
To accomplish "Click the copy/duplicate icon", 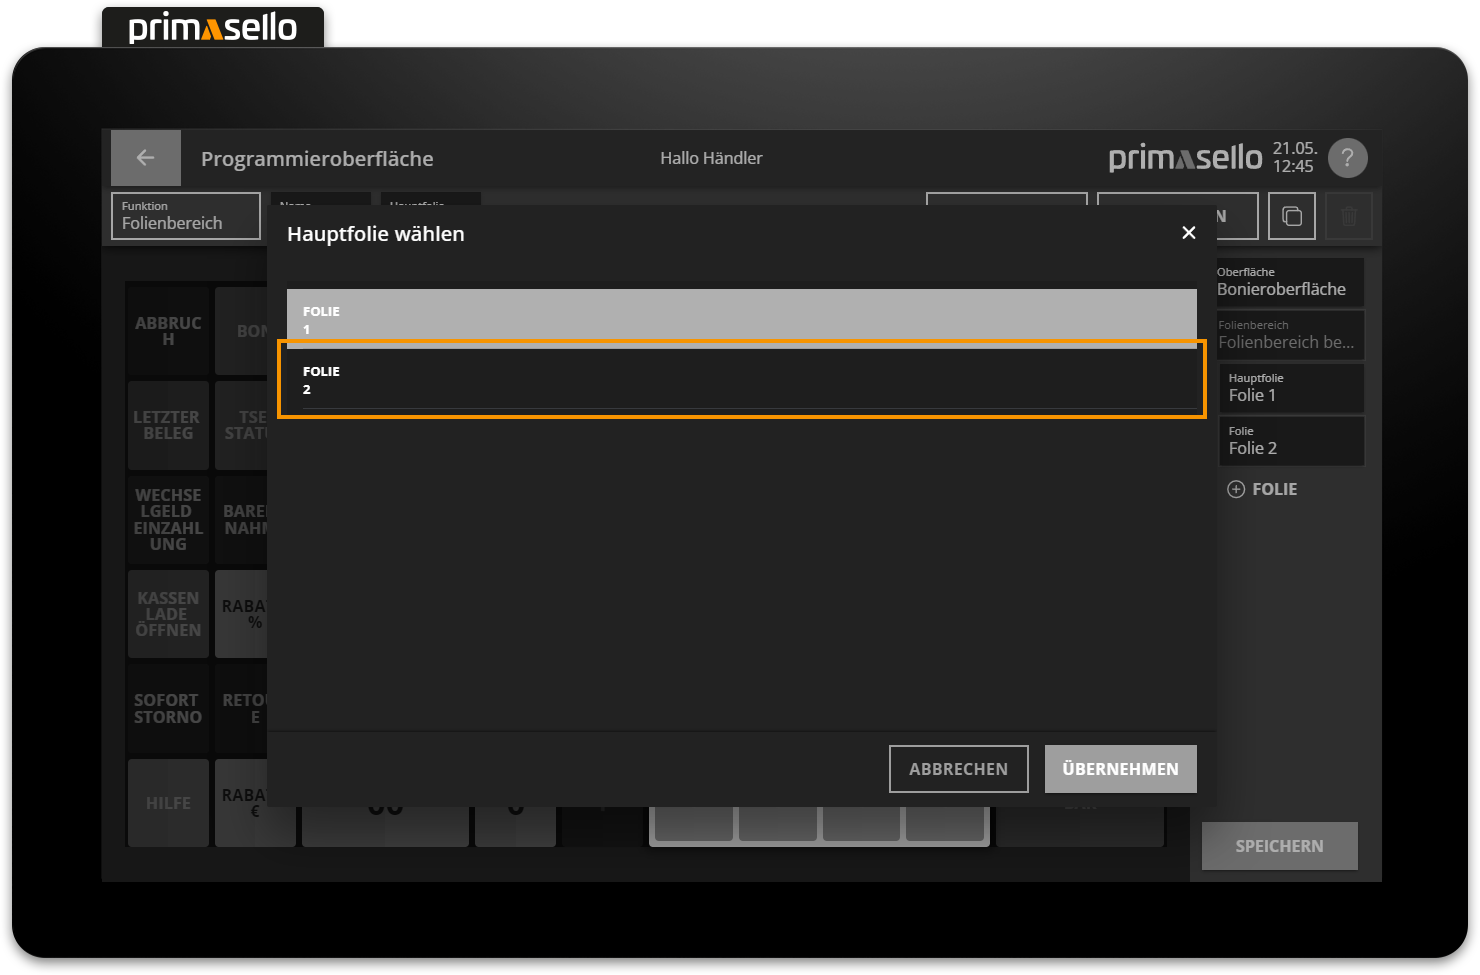I will [1291, 216].
